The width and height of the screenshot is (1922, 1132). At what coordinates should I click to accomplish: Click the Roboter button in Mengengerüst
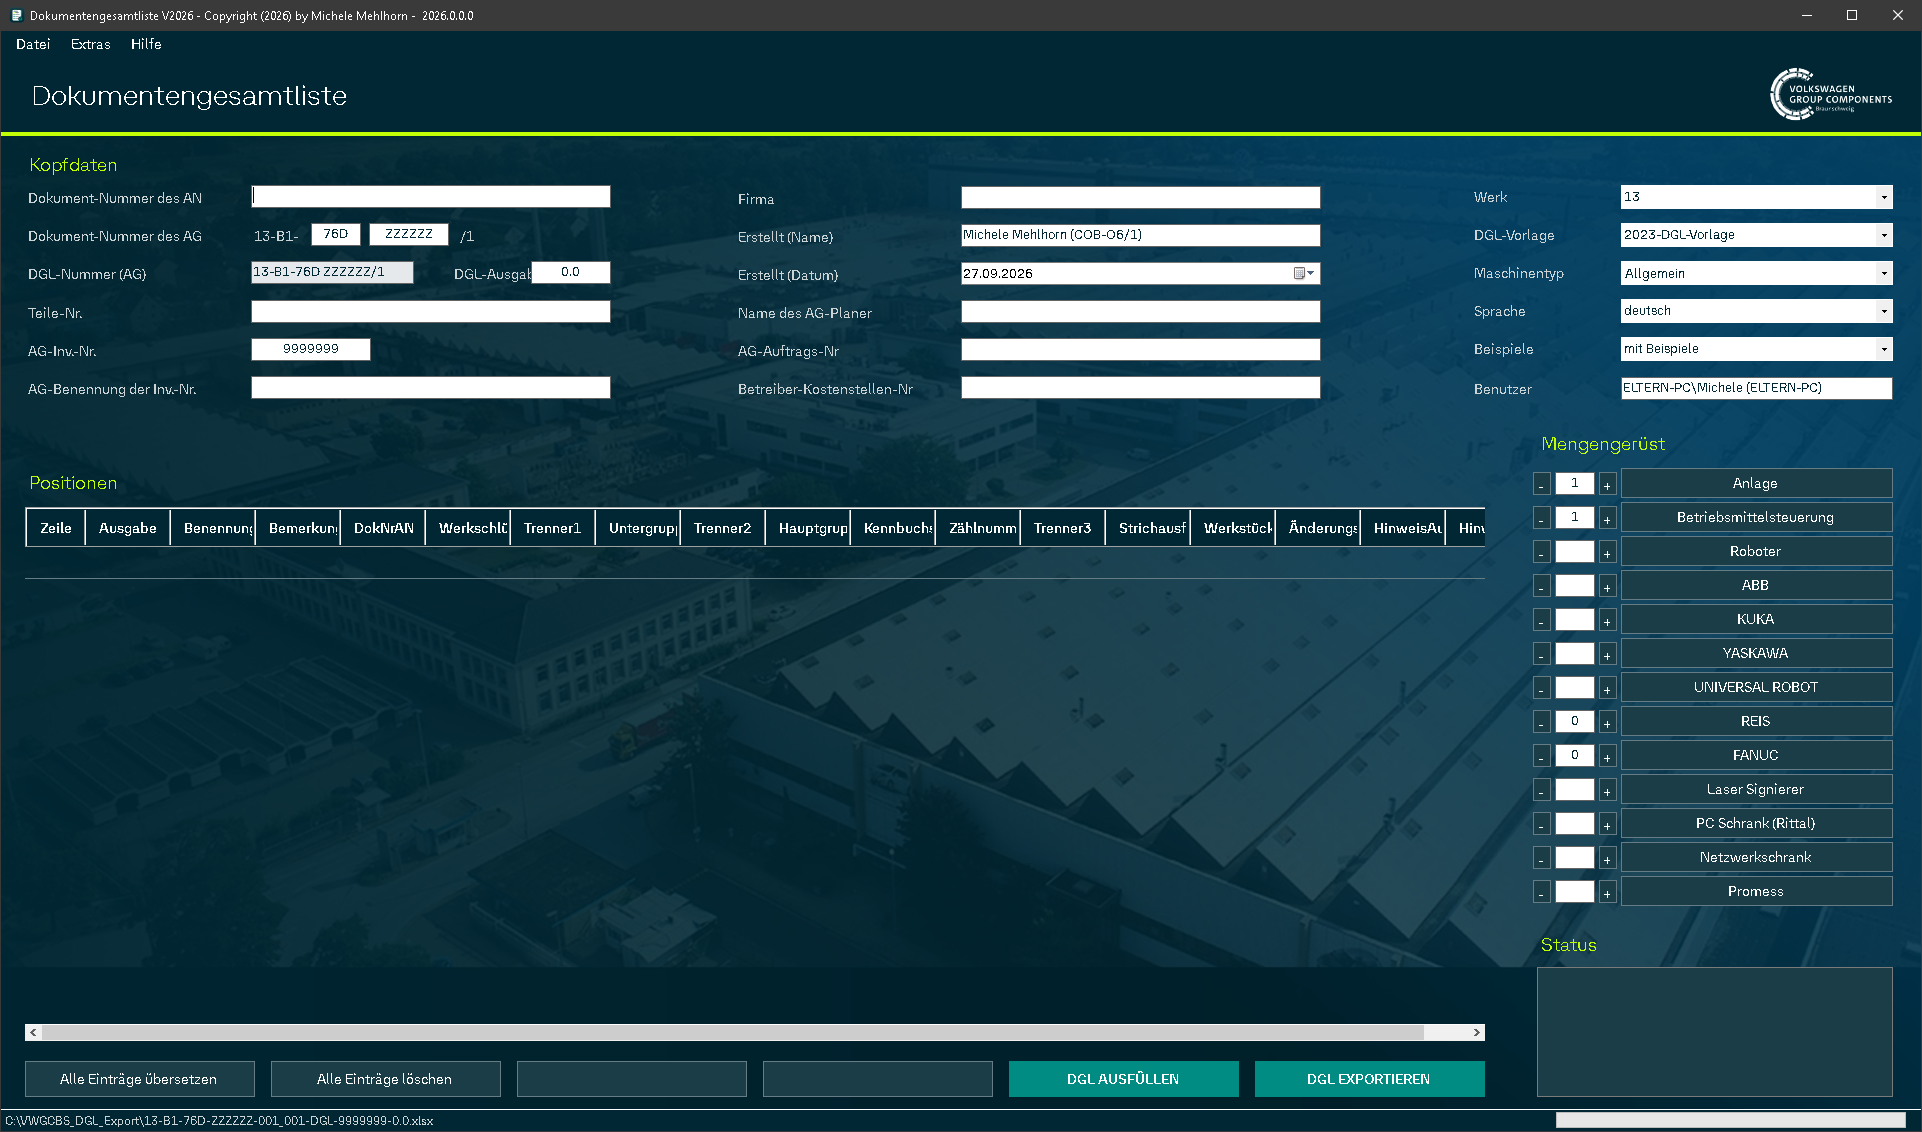(x=1756, y=551)
